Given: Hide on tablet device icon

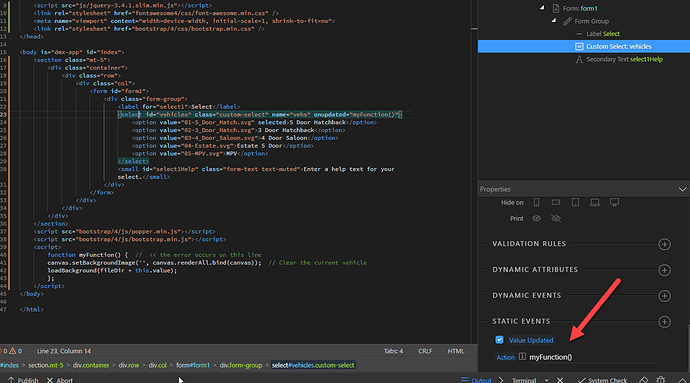Looking at the screenshot, I should 575,203.
